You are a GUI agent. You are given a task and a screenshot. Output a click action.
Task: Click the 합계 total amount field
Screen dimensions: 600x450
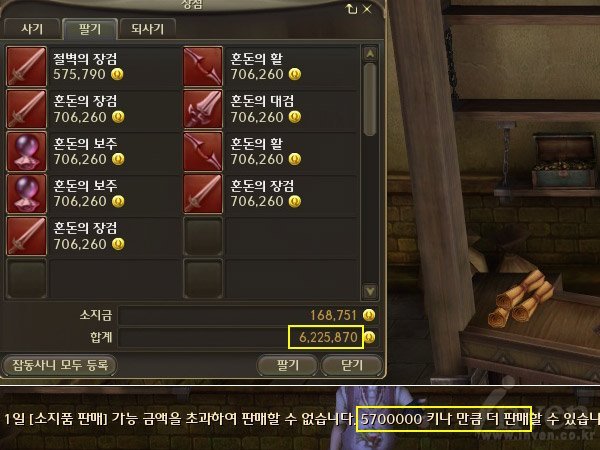(x=248, y=337)
